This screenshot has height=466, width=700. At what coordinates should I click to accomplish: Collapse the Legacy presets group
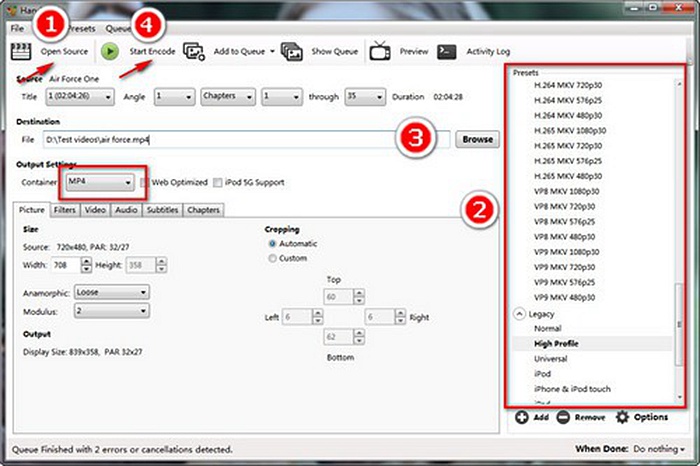(519, 314)
